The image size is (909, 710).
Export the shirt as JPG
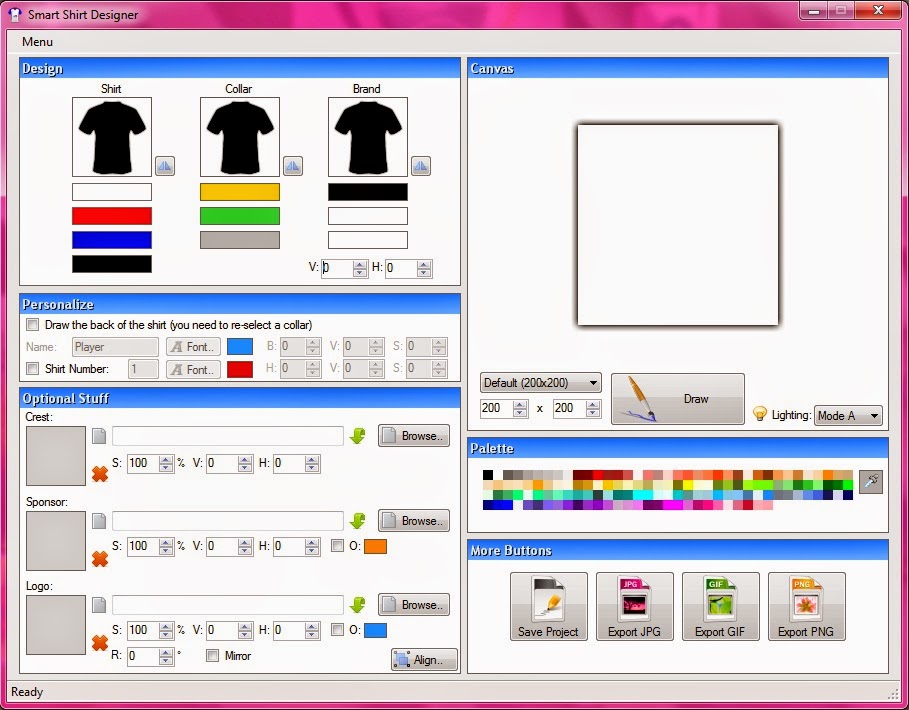pyautogui.click(x=635, y=606)
